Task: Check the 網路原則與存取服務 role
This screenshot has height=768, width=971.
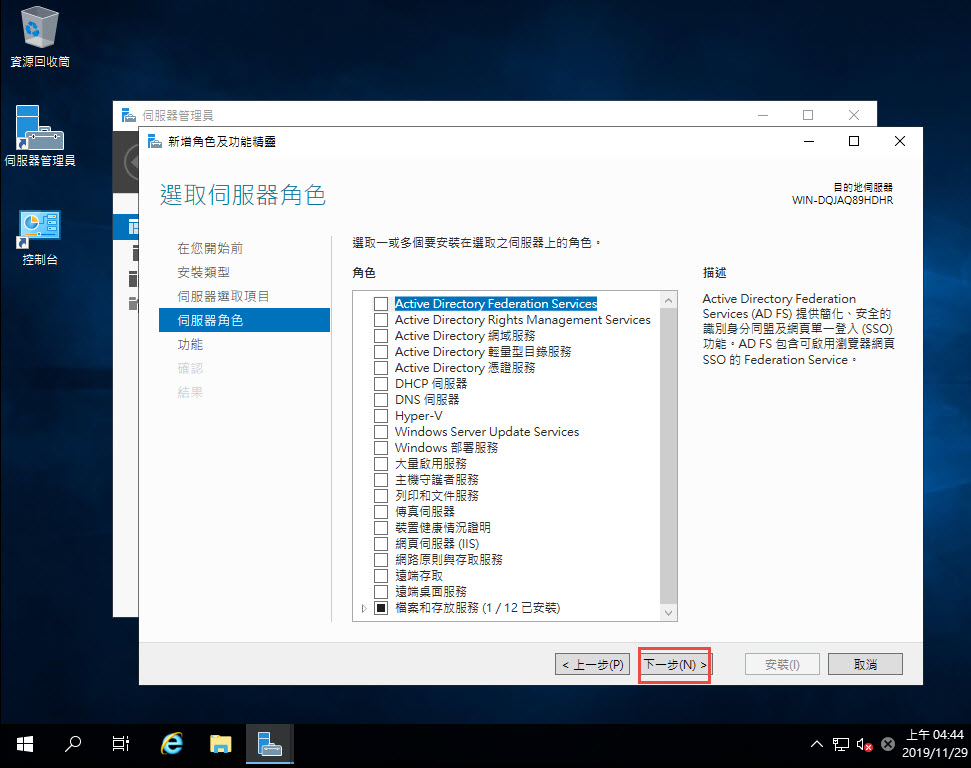Action: pyautogui.click(x=381, y=560)
